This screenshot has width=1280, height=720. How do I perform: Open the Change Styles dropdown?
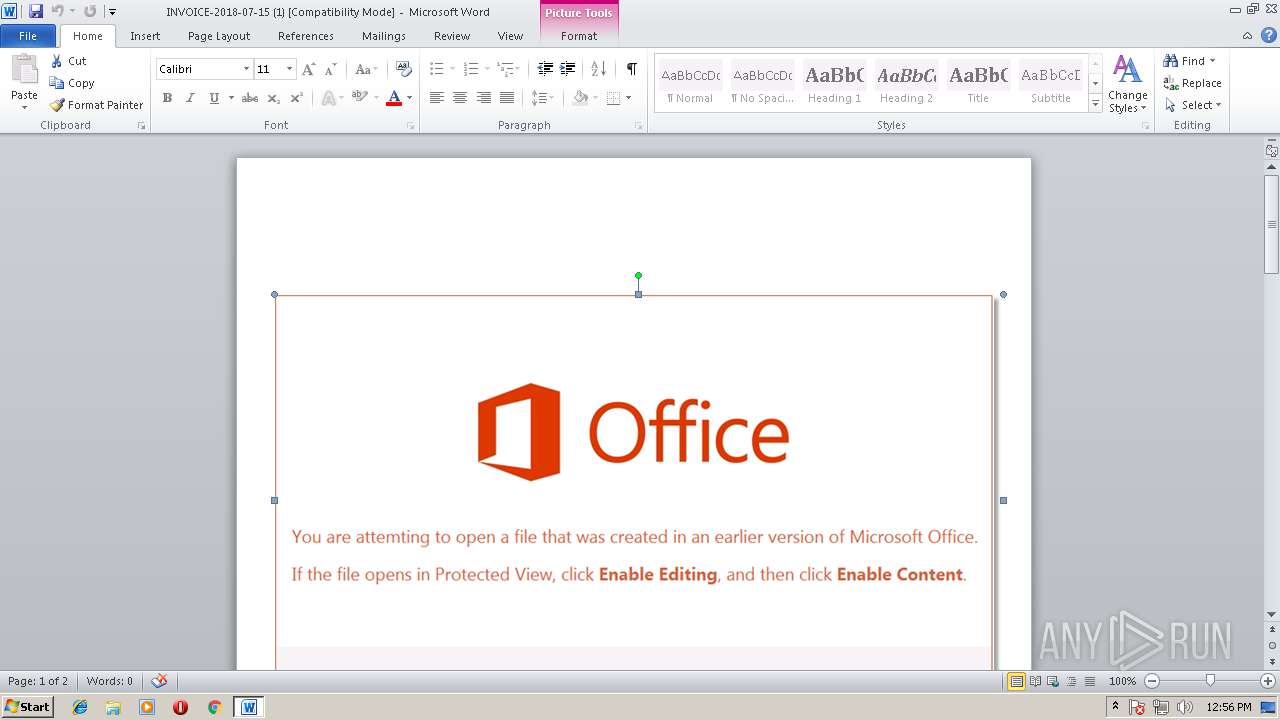pyautogui.click(x=1127, y=84)
